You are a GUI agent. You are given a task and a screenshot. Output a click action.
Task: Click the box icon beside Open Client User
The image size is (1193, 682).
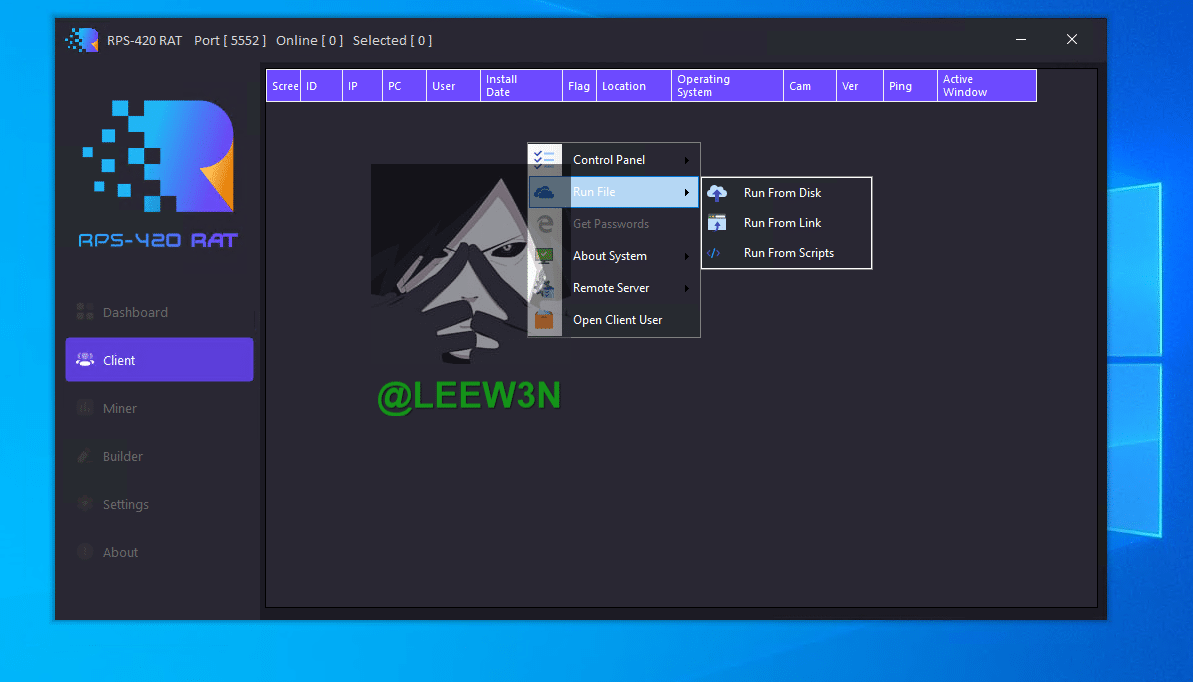(545, 320)
